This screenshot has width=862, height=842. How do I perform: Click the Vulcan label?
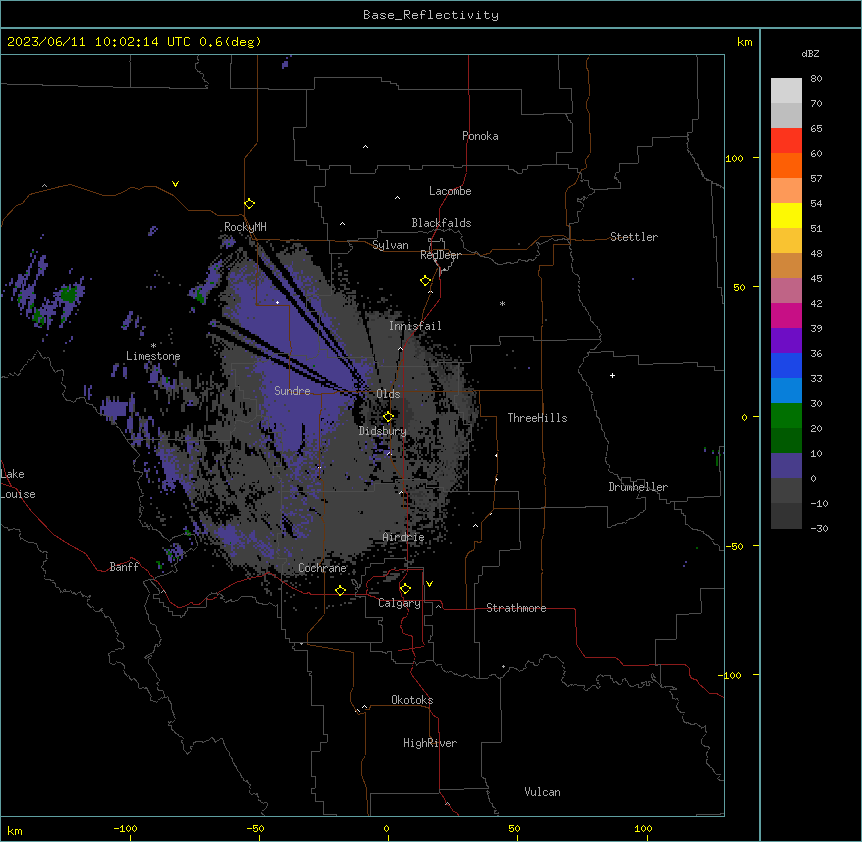tap(543, 792)
